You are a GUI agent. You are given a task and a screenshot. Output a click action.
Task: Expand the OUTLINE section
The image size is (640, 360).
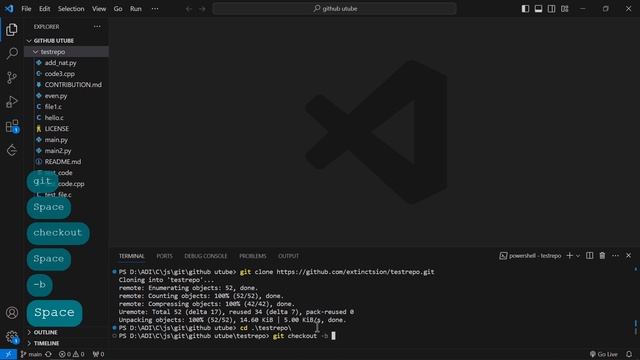67,332
